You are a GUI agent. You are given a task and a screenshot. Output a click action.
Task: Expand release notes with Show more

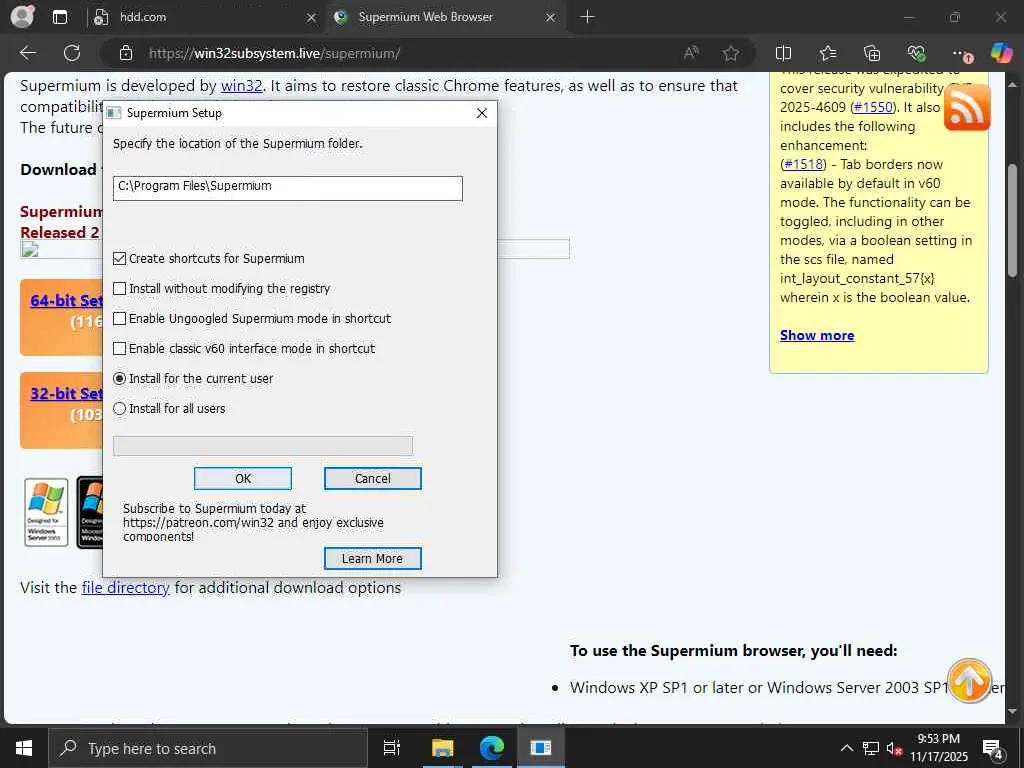[x=817, y=336]
